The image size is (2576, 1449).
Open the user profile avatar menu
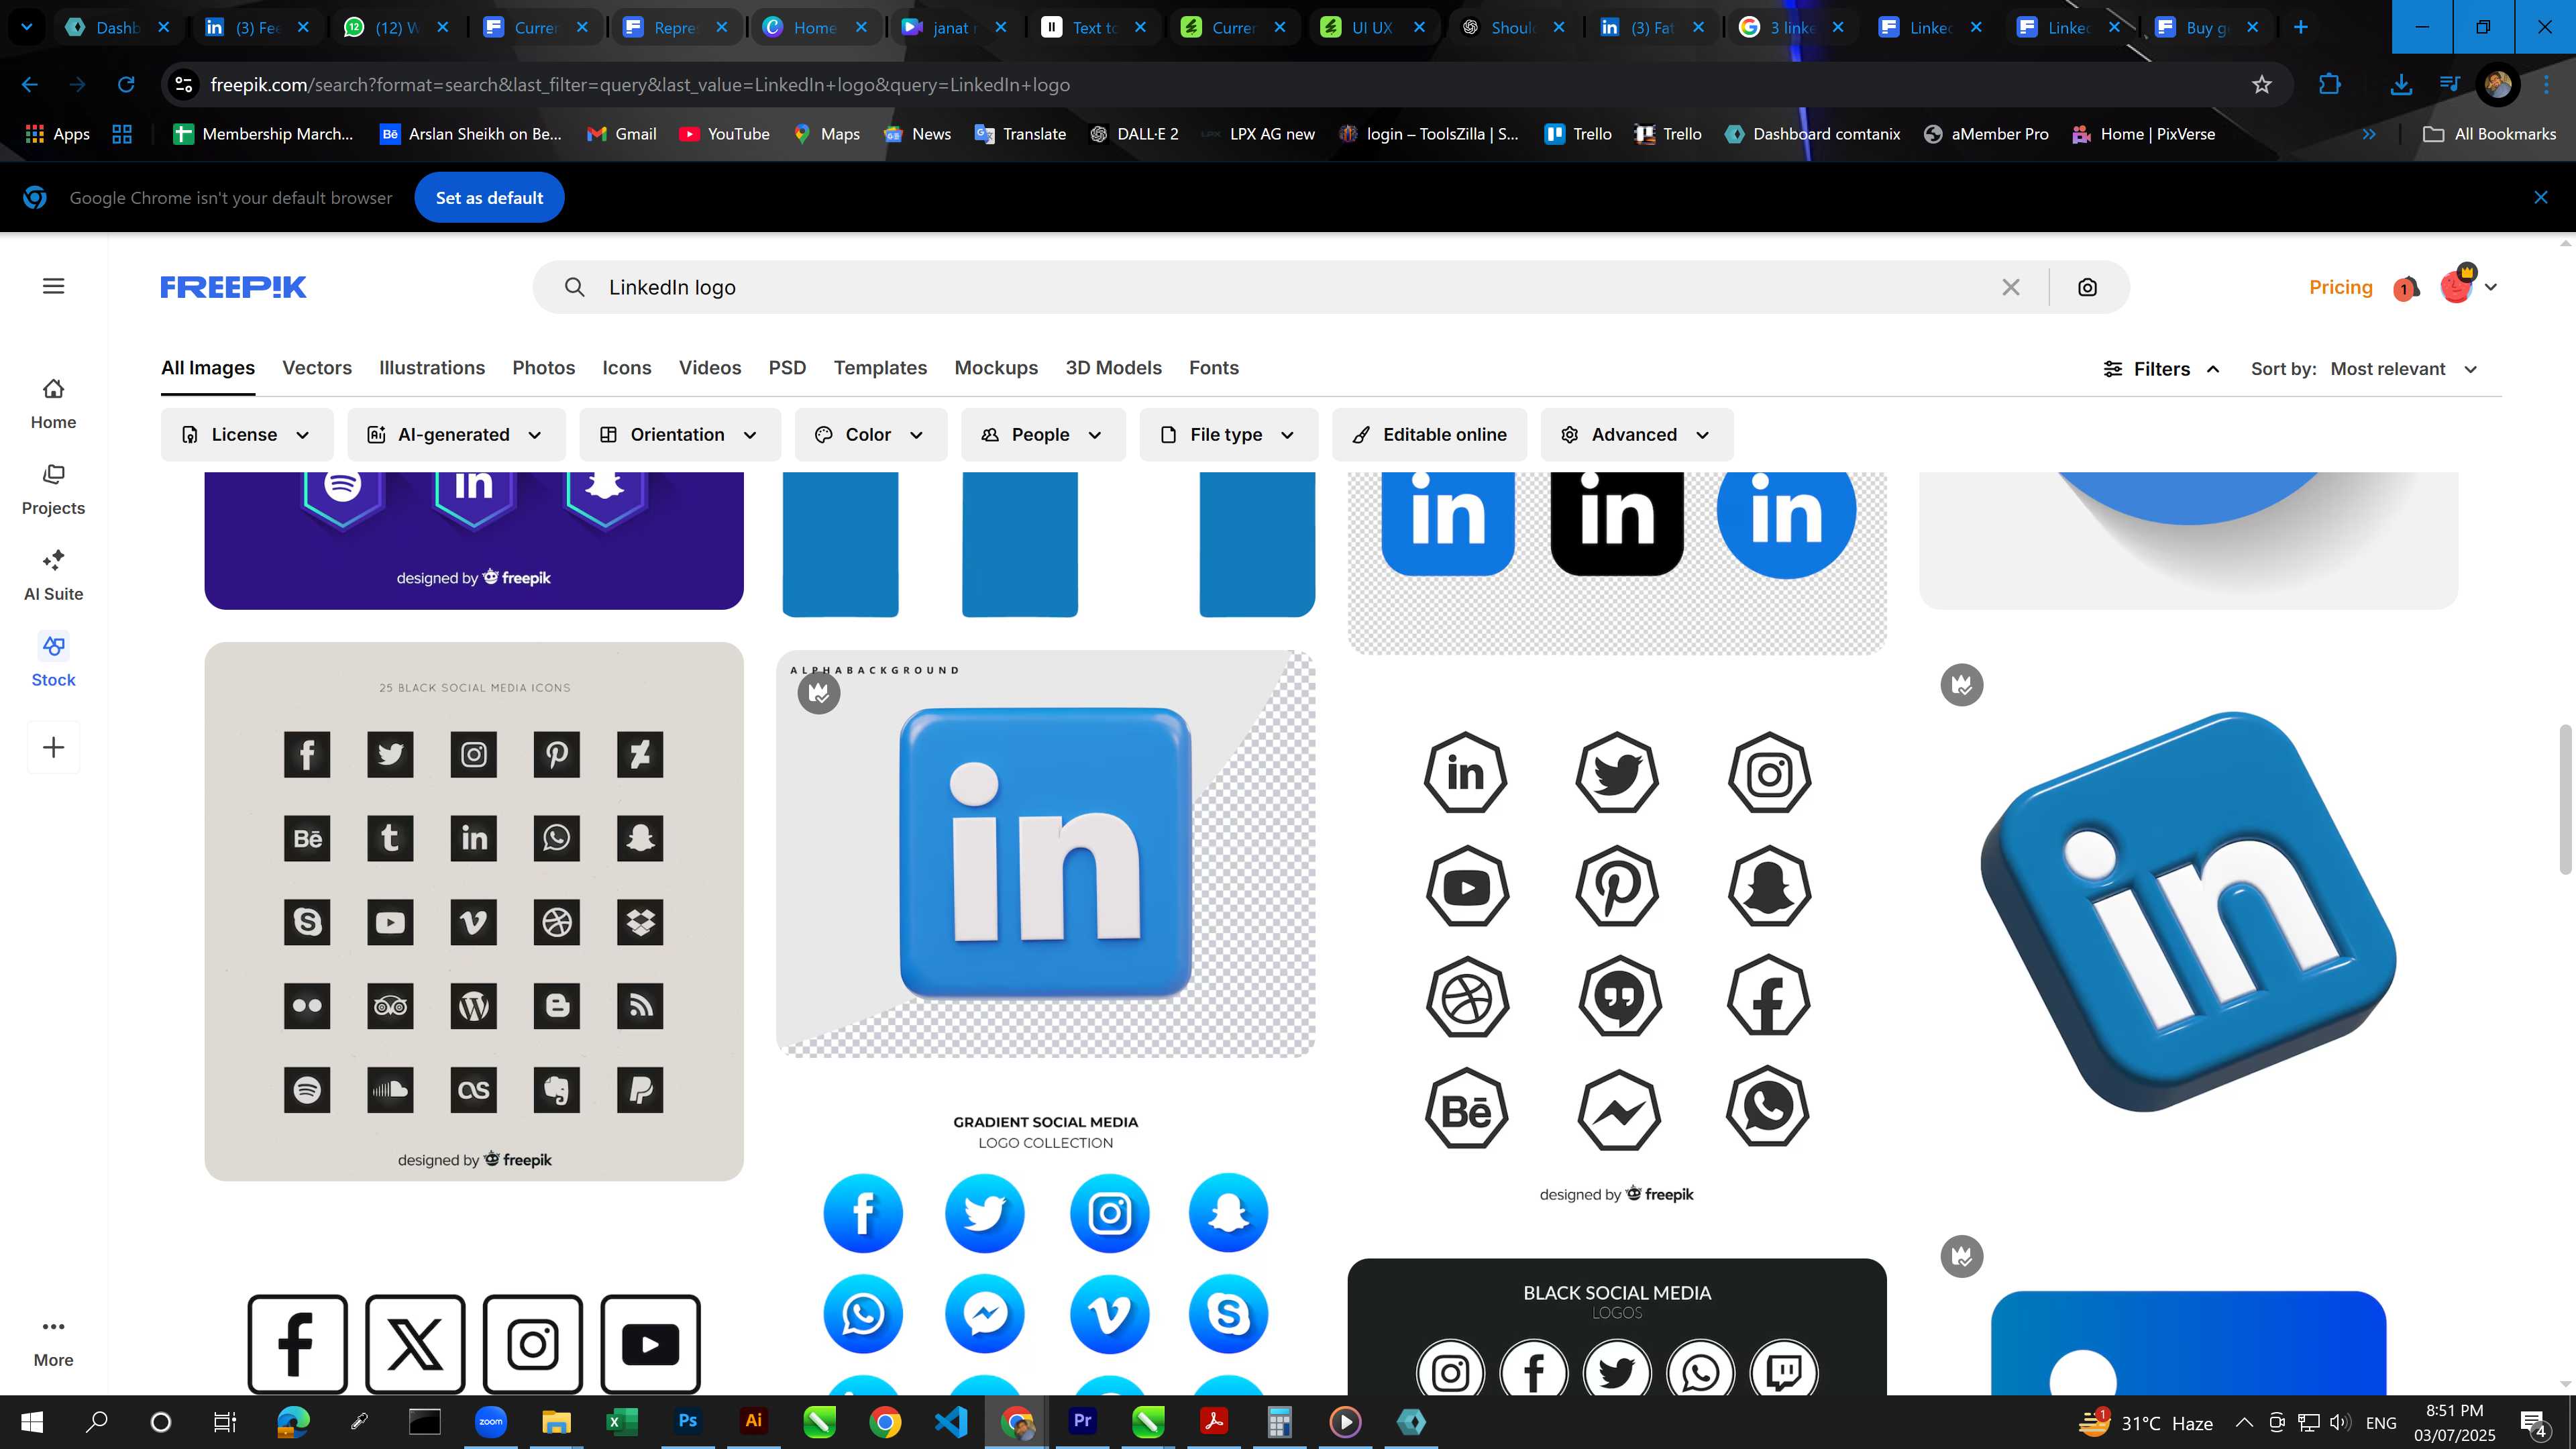(2467, 287)
